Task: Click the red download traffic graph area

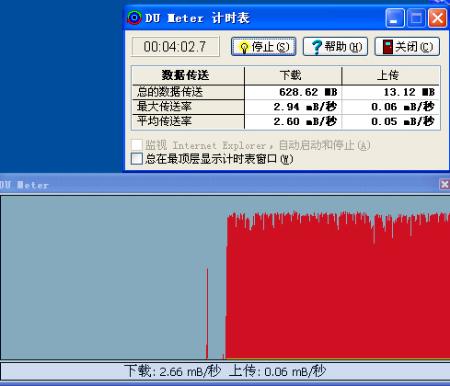Action: 338,287
